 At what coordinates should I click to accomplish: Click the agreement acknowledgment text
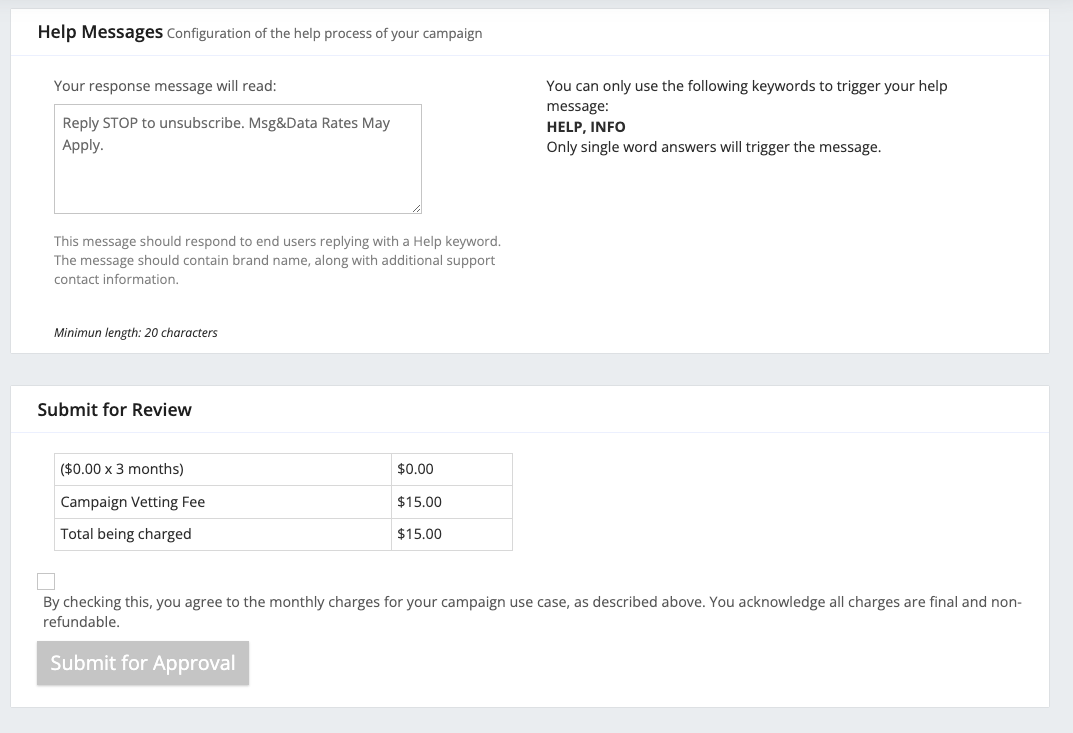click(x=530, y=608)
